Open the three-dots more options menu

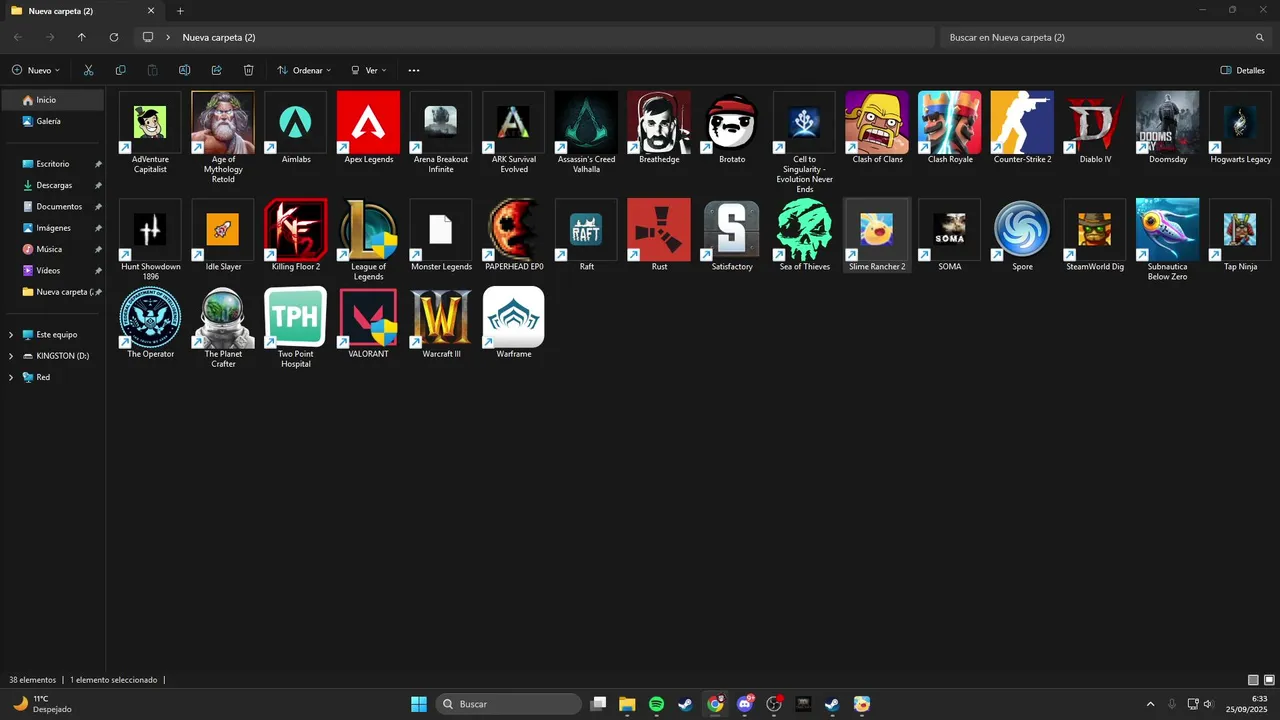(x=414, y=70)
